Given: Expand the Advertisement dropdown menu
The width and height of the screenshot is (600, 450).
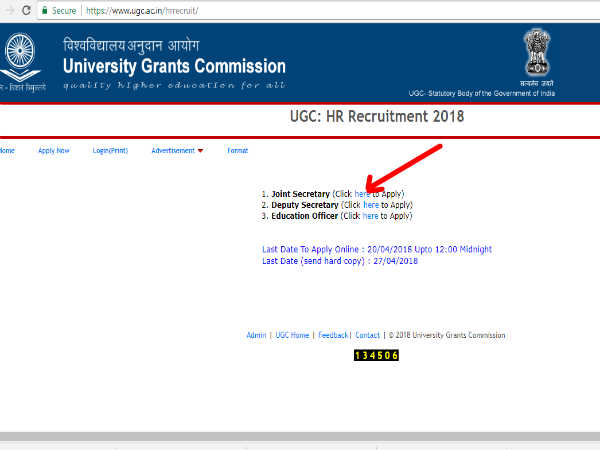Looking at the screenshot, I should click(x=177, y=150).
